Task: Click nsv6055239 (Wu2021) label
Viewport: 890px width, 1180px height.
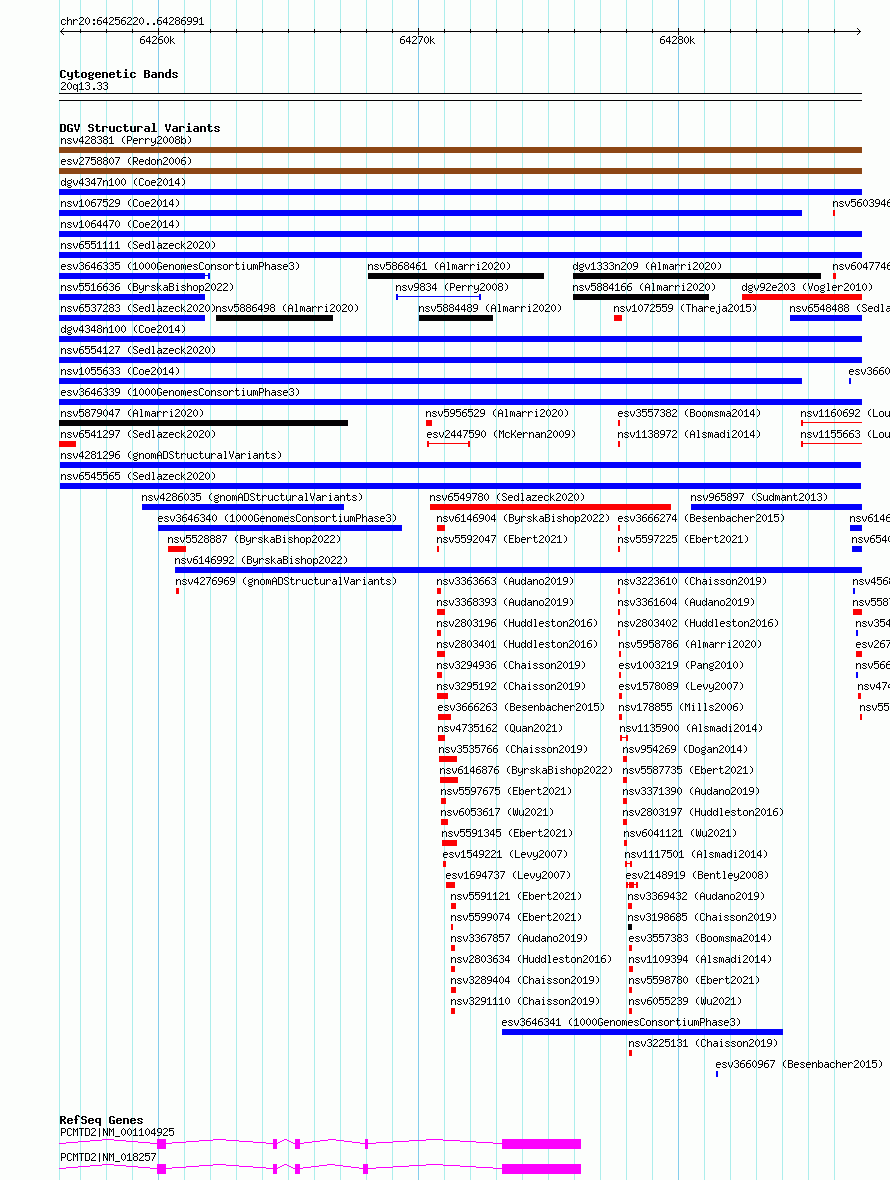Action: tap(685, 1003)
